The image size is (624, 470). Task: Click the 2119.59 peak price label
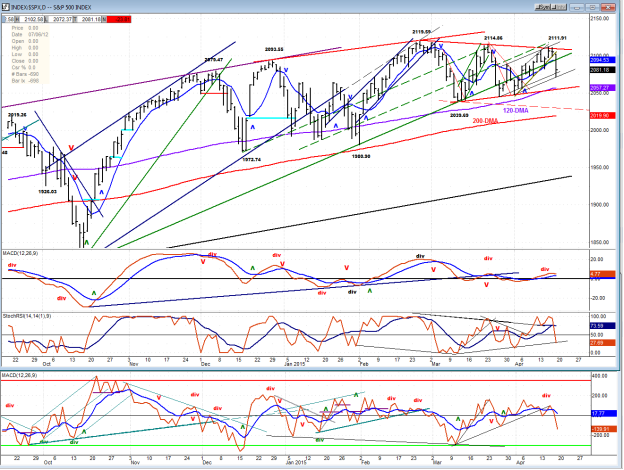[x=421, y=32]
